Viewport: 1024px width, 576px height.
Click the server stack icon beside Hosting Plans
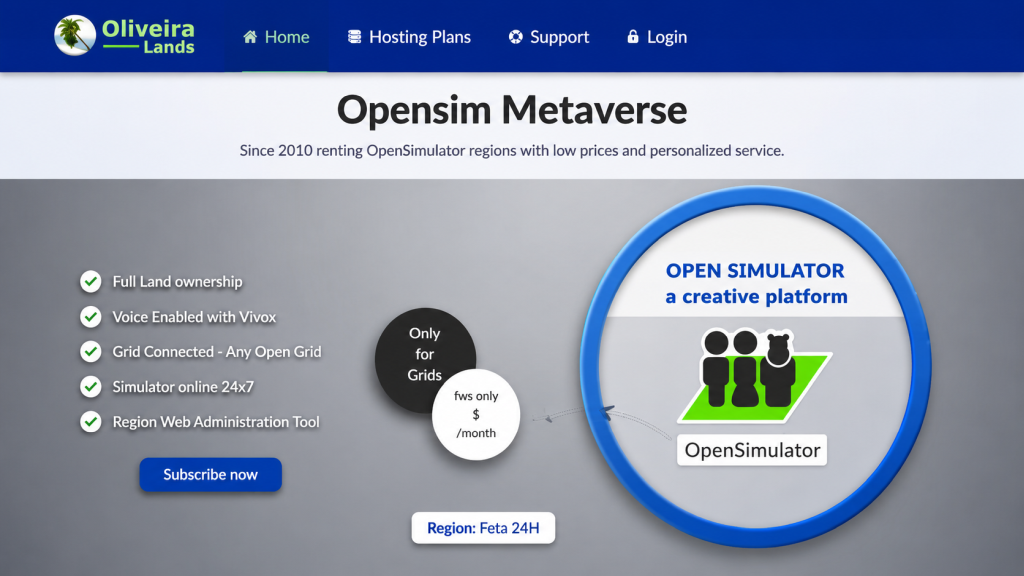pos(355,37)
